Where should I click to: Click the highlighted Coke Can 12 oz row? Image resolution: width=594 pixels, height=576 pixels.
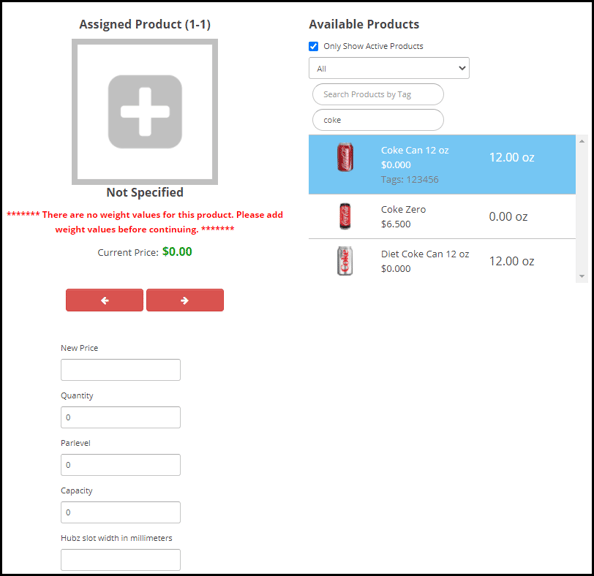(442, 164)
